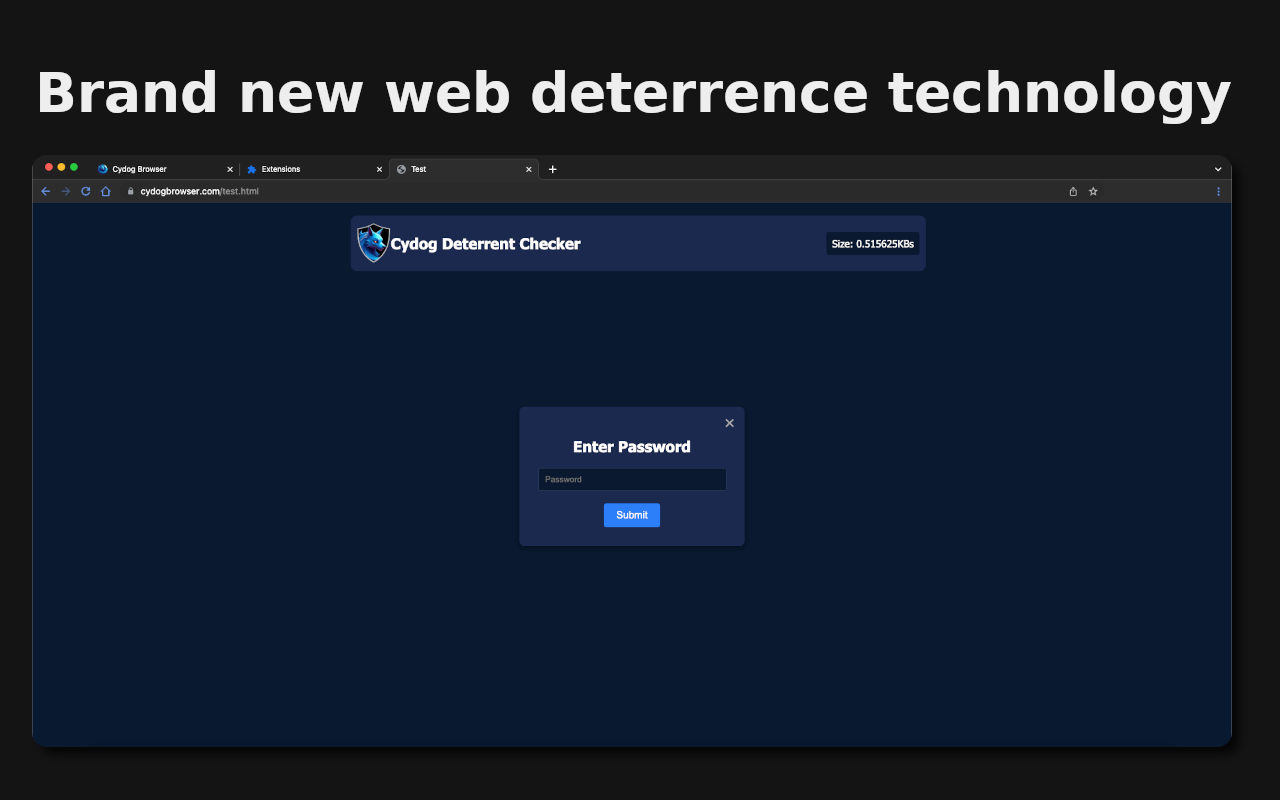Select the Test tab
The image size is (1280, 800).
464,169
